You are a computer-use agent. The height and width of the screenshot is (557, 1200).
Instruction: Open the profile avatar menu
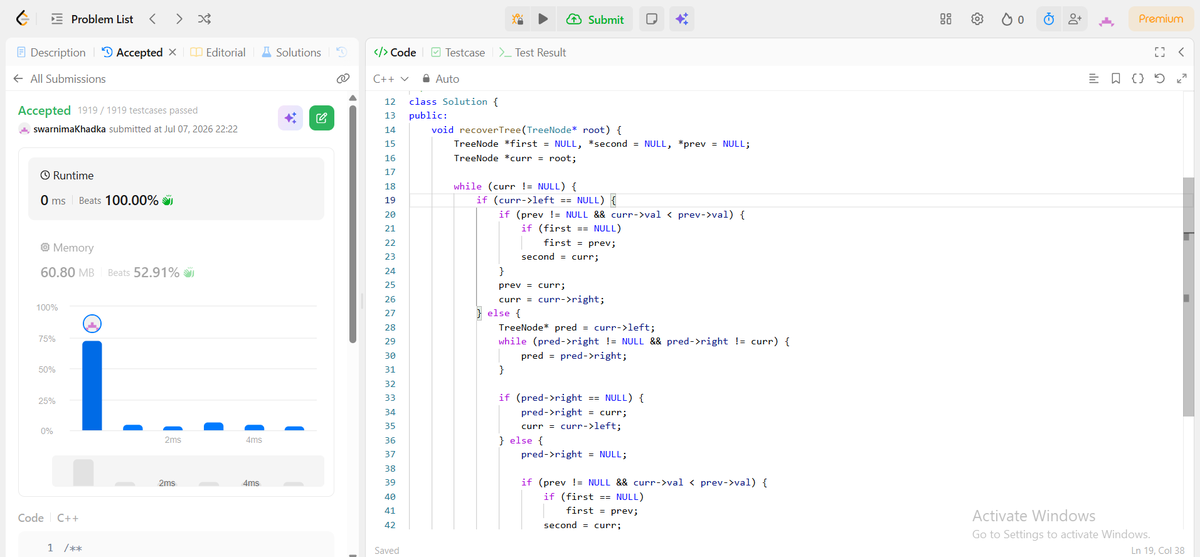coord(1106,20)
